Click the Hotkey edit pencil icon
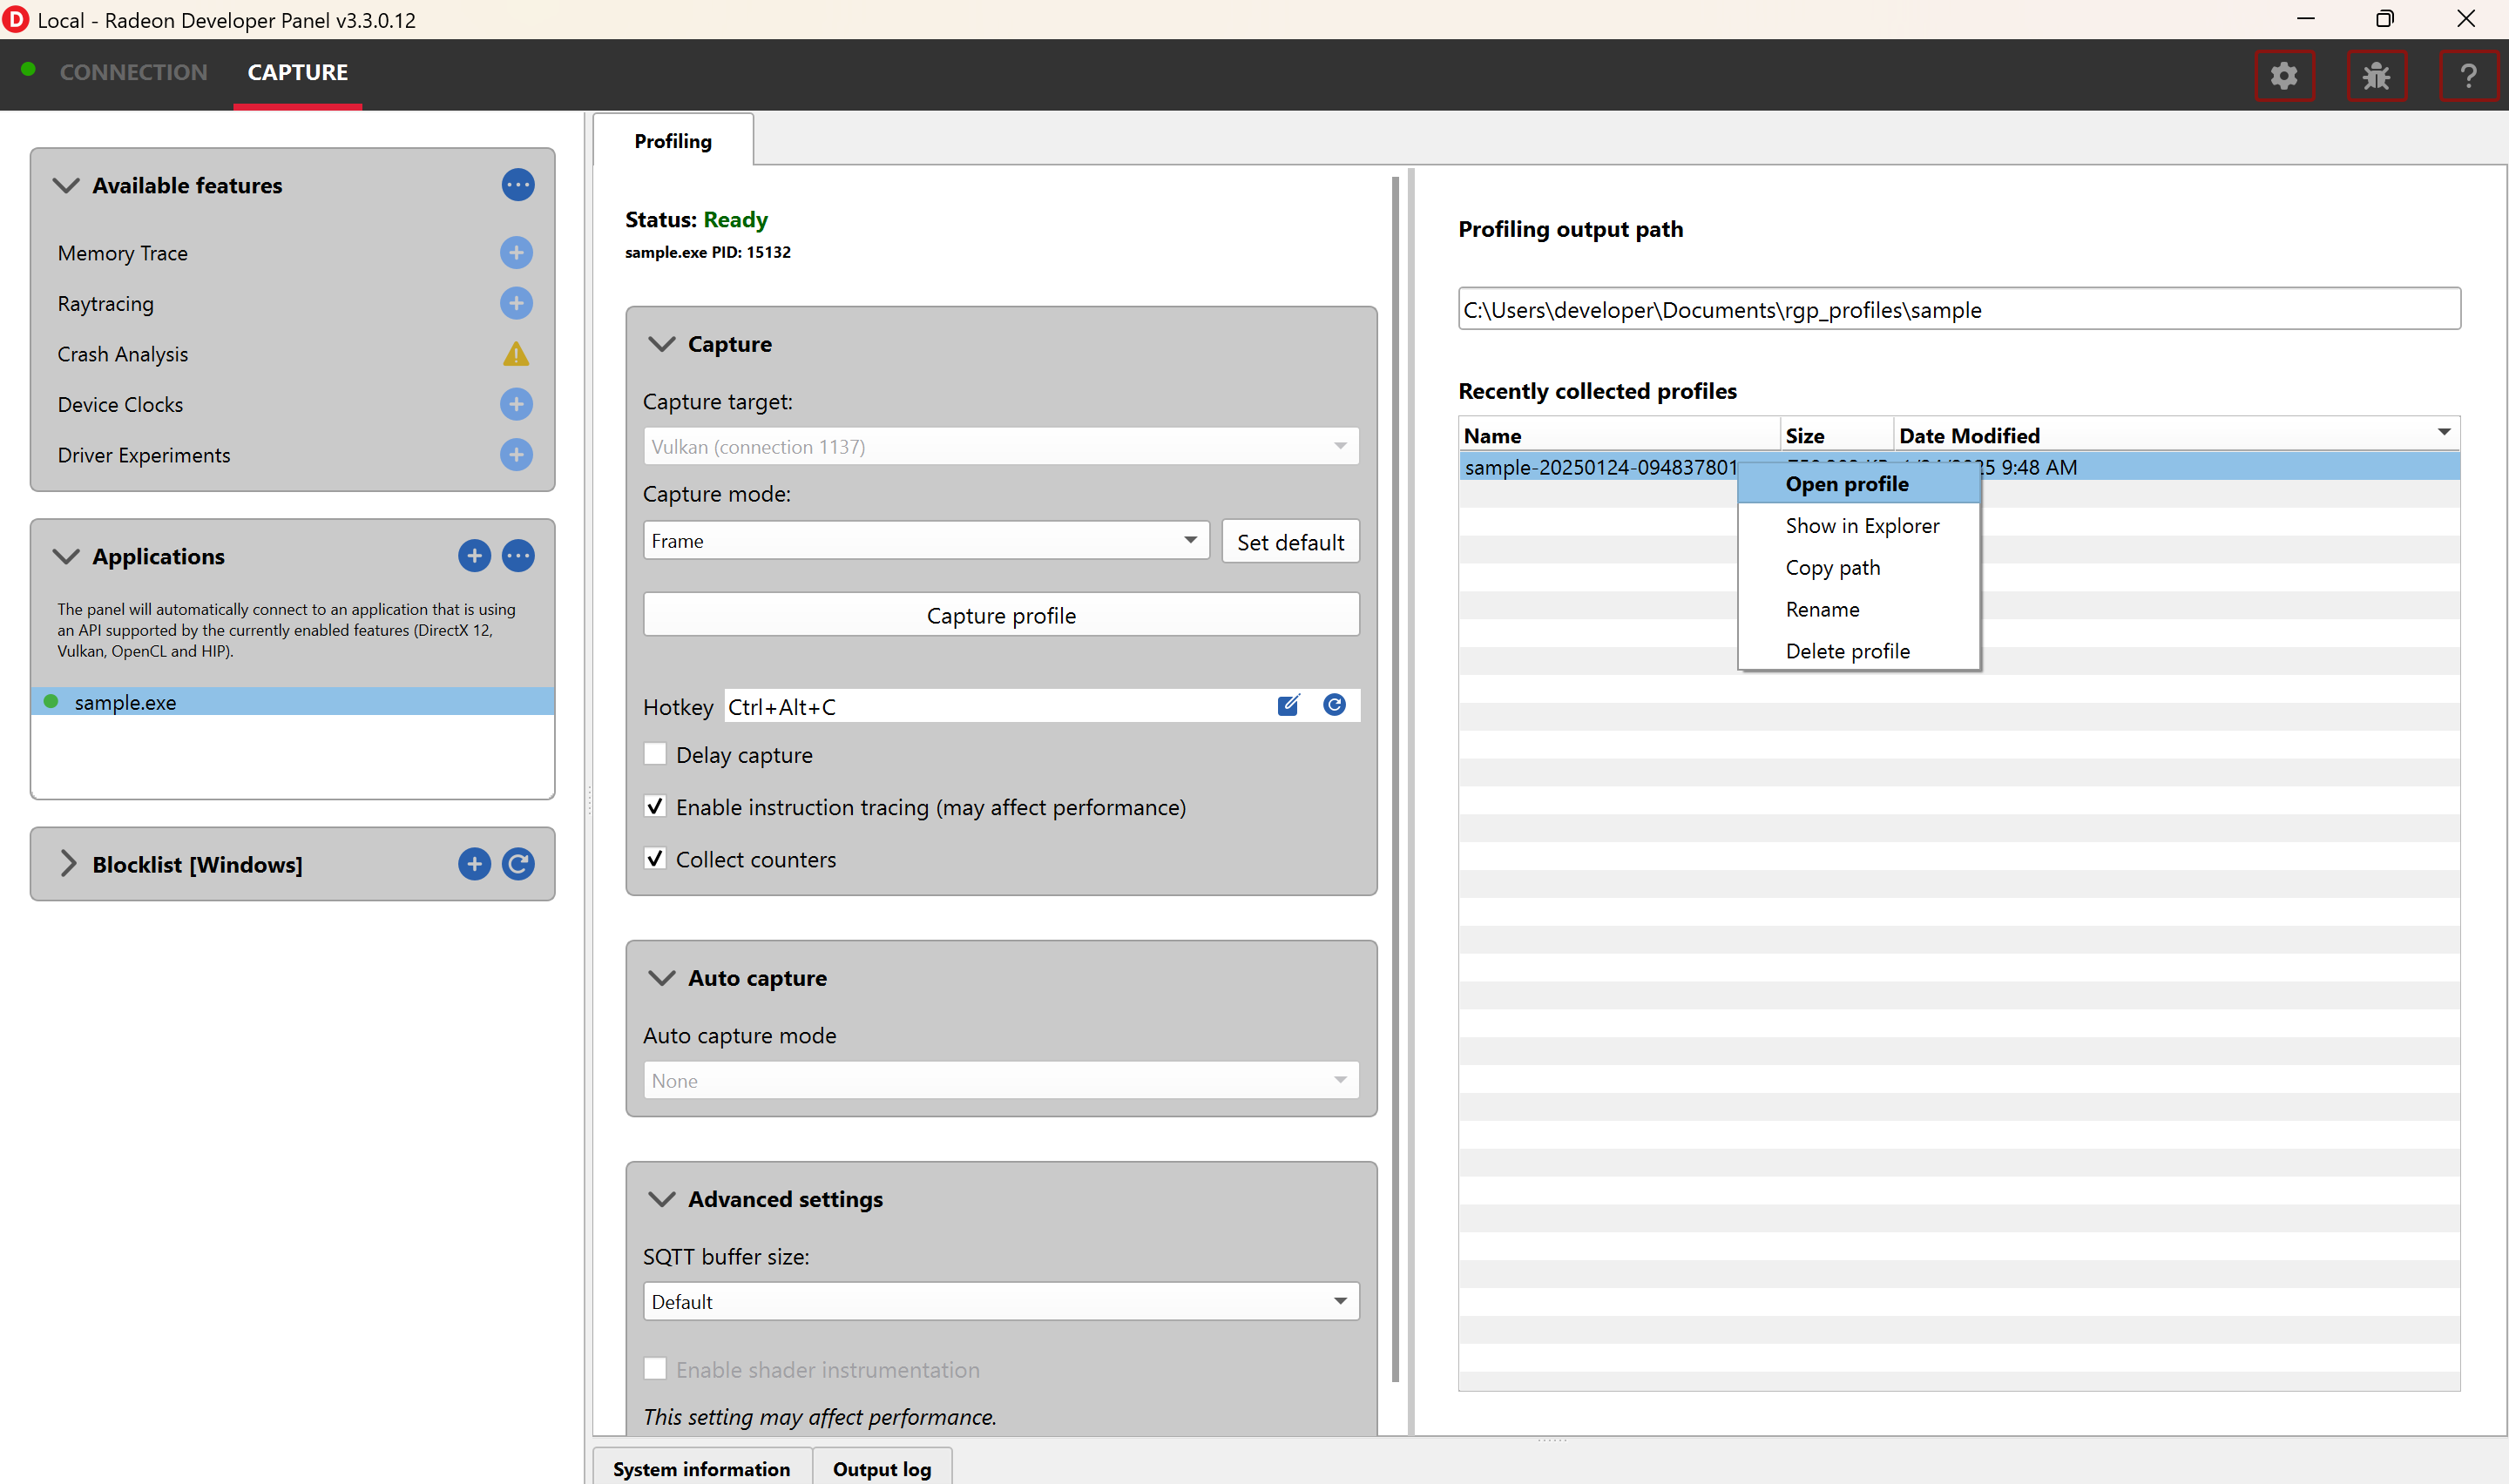 pyautogui.click(x=1288, y=706)
